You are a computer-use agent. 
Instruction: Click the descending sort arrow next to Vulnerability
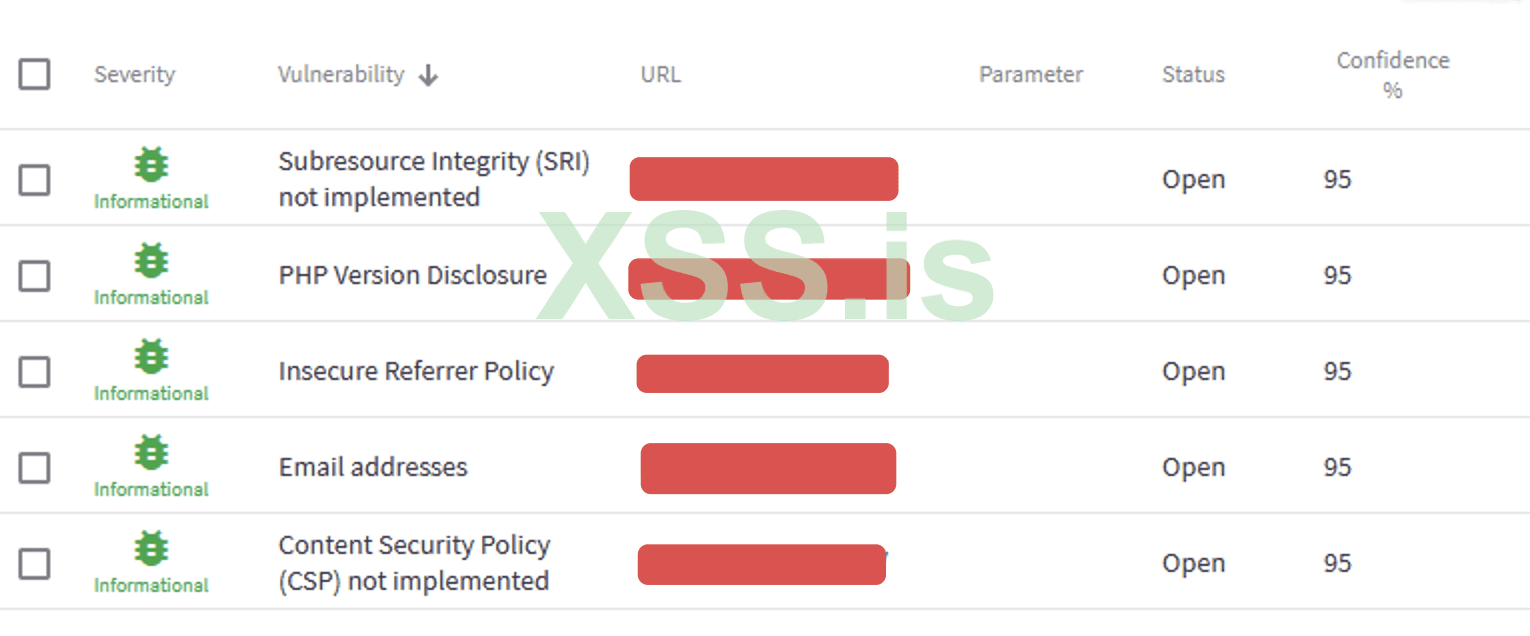[x=430, y=74]
